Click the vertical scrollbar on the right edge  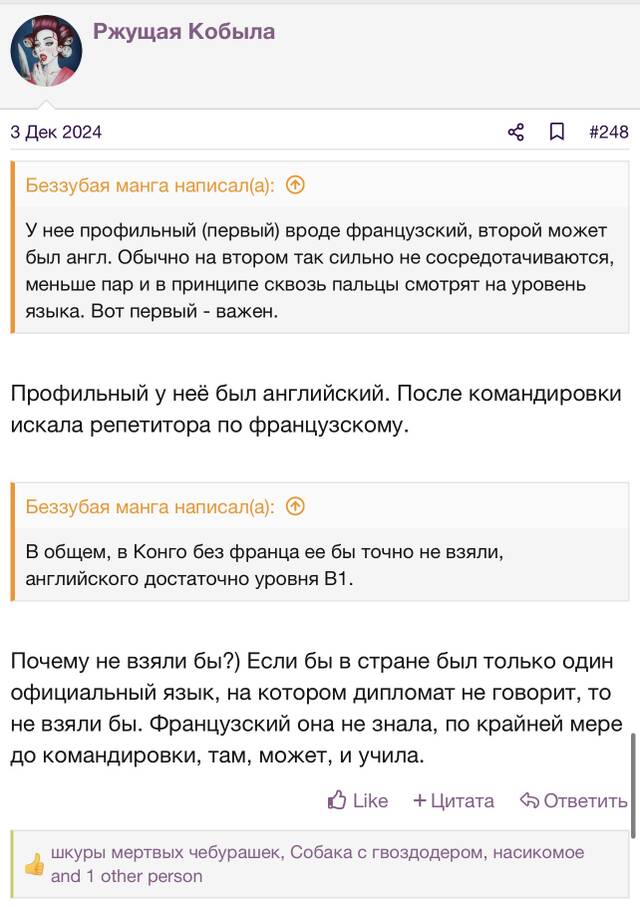pyautogui.click(x=635, y=785)
